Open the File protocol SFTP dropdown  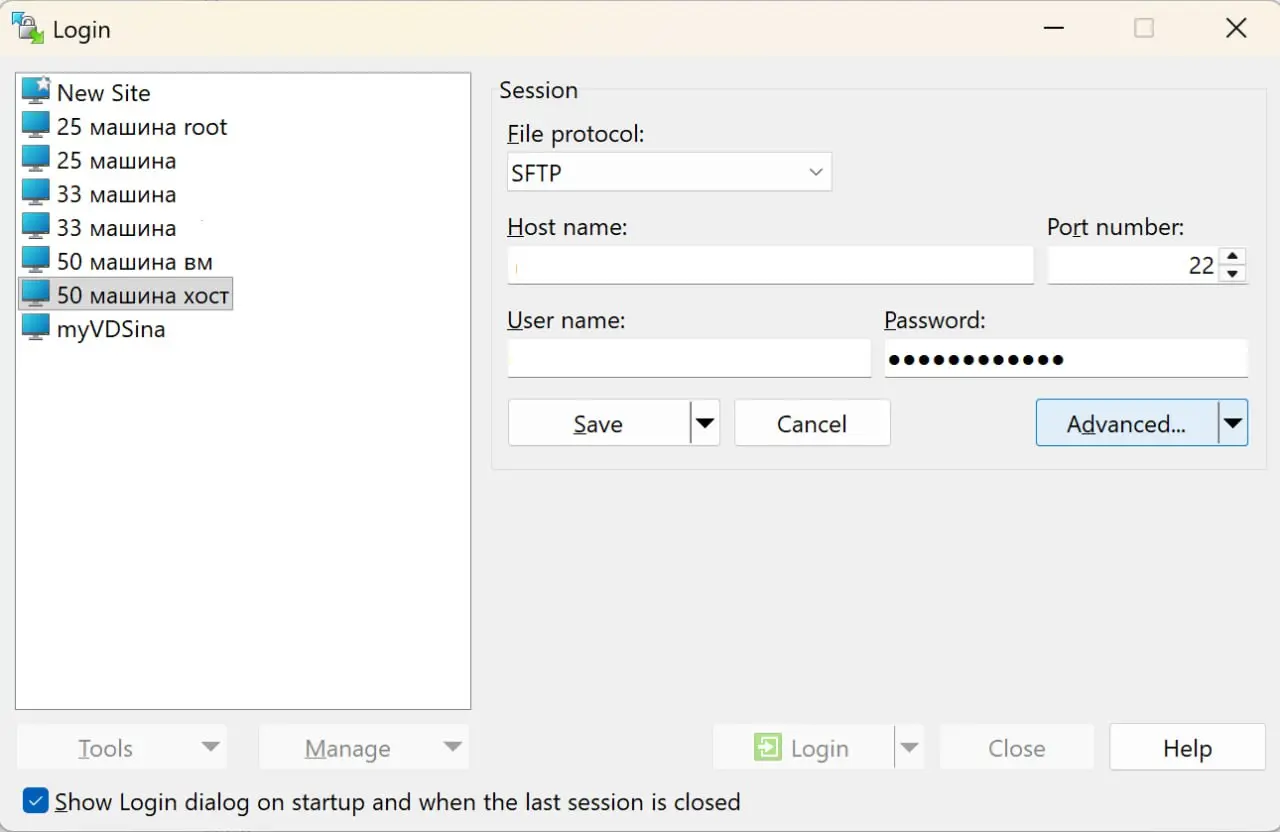click(669, 172)
